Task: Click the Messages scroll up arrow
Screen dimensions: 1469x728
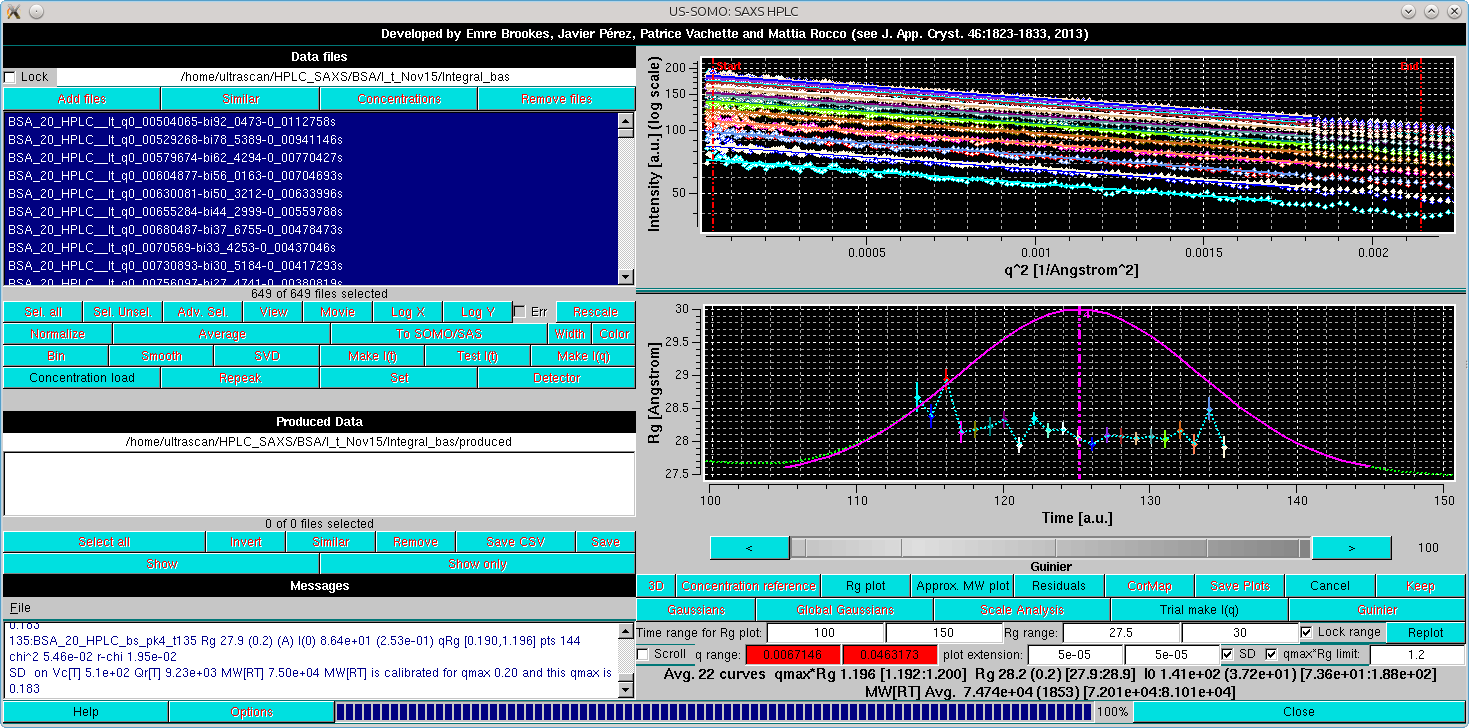Action: [626, 629]
